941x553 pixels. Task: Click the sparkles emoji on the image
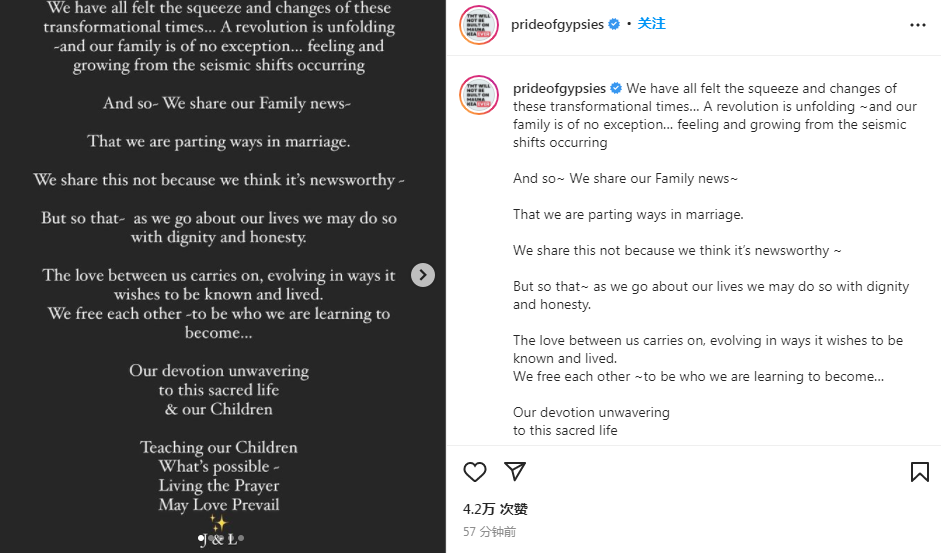click(218, 523)
